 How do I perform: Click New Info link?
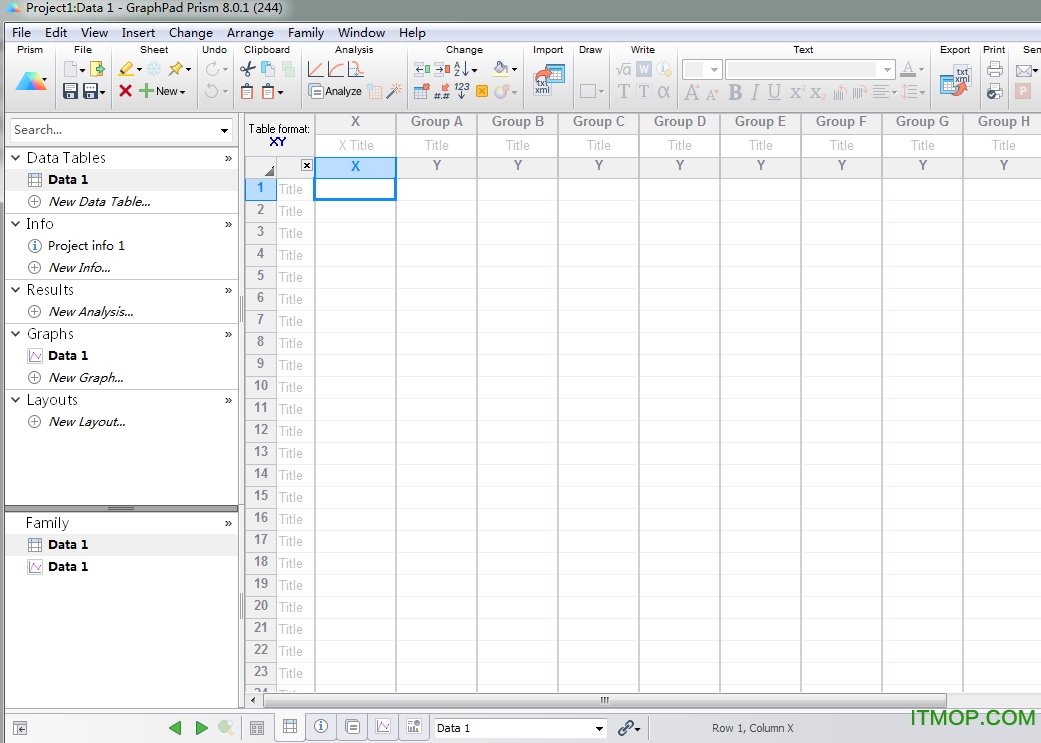point(80,268)
